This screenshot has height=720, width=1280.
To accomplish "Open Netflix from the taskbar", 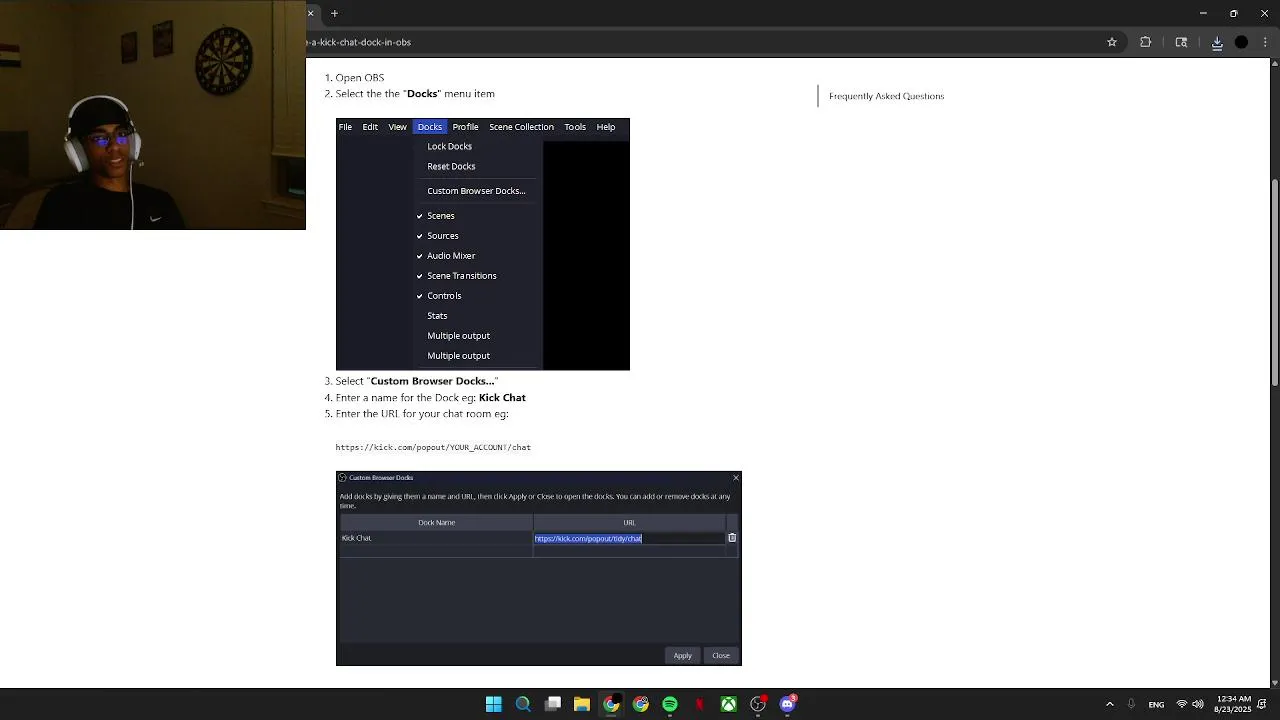I will click(x=699, y=704).
